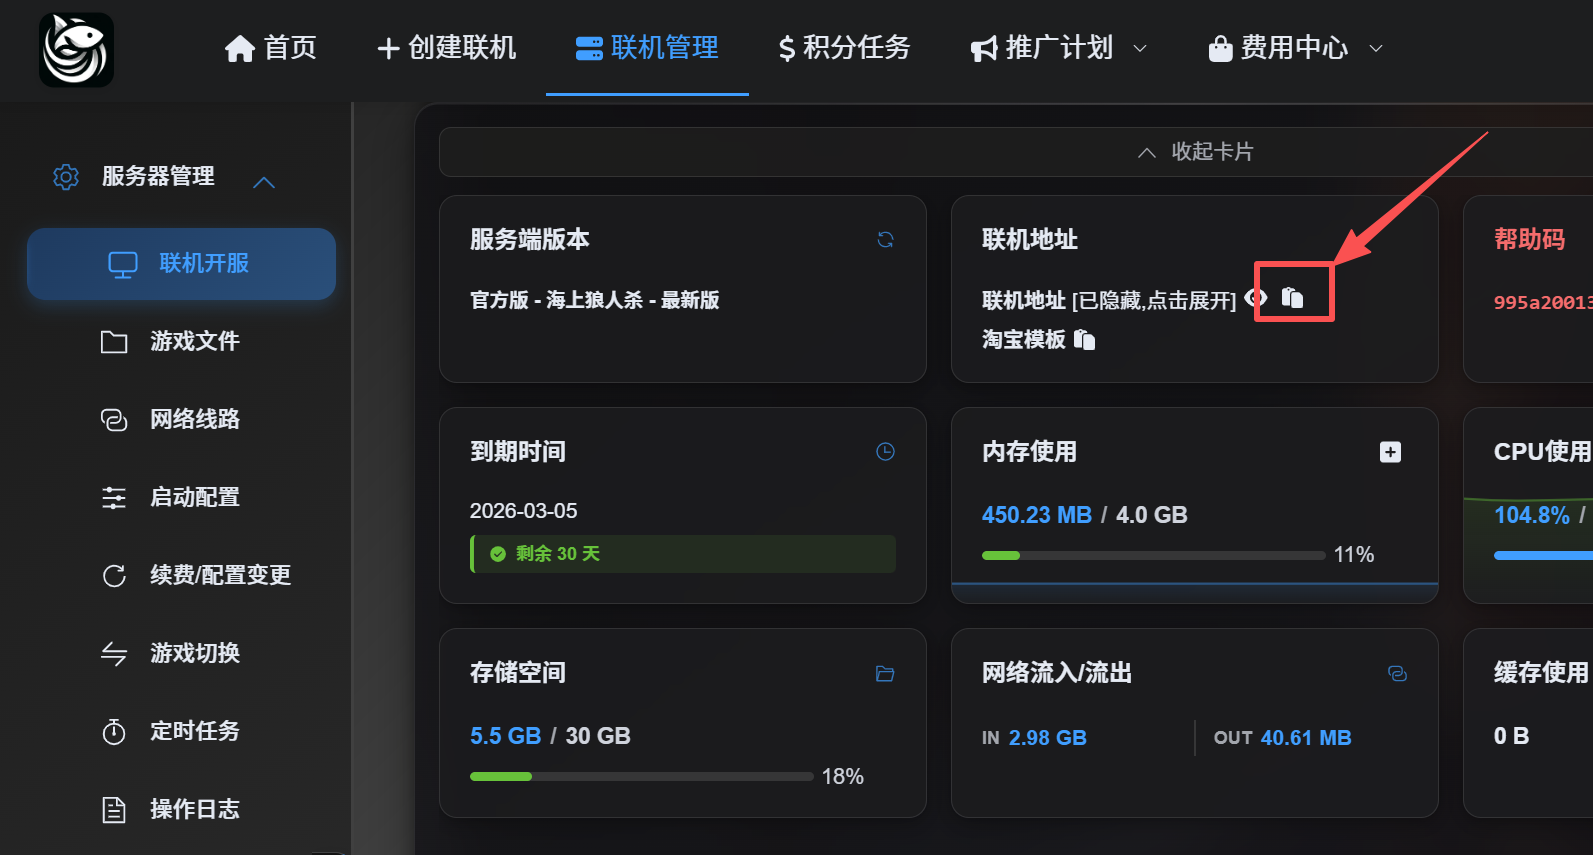Go to the 首页 tab
The height and width of the screenshot is (855, 1593).
click(270, 48)
